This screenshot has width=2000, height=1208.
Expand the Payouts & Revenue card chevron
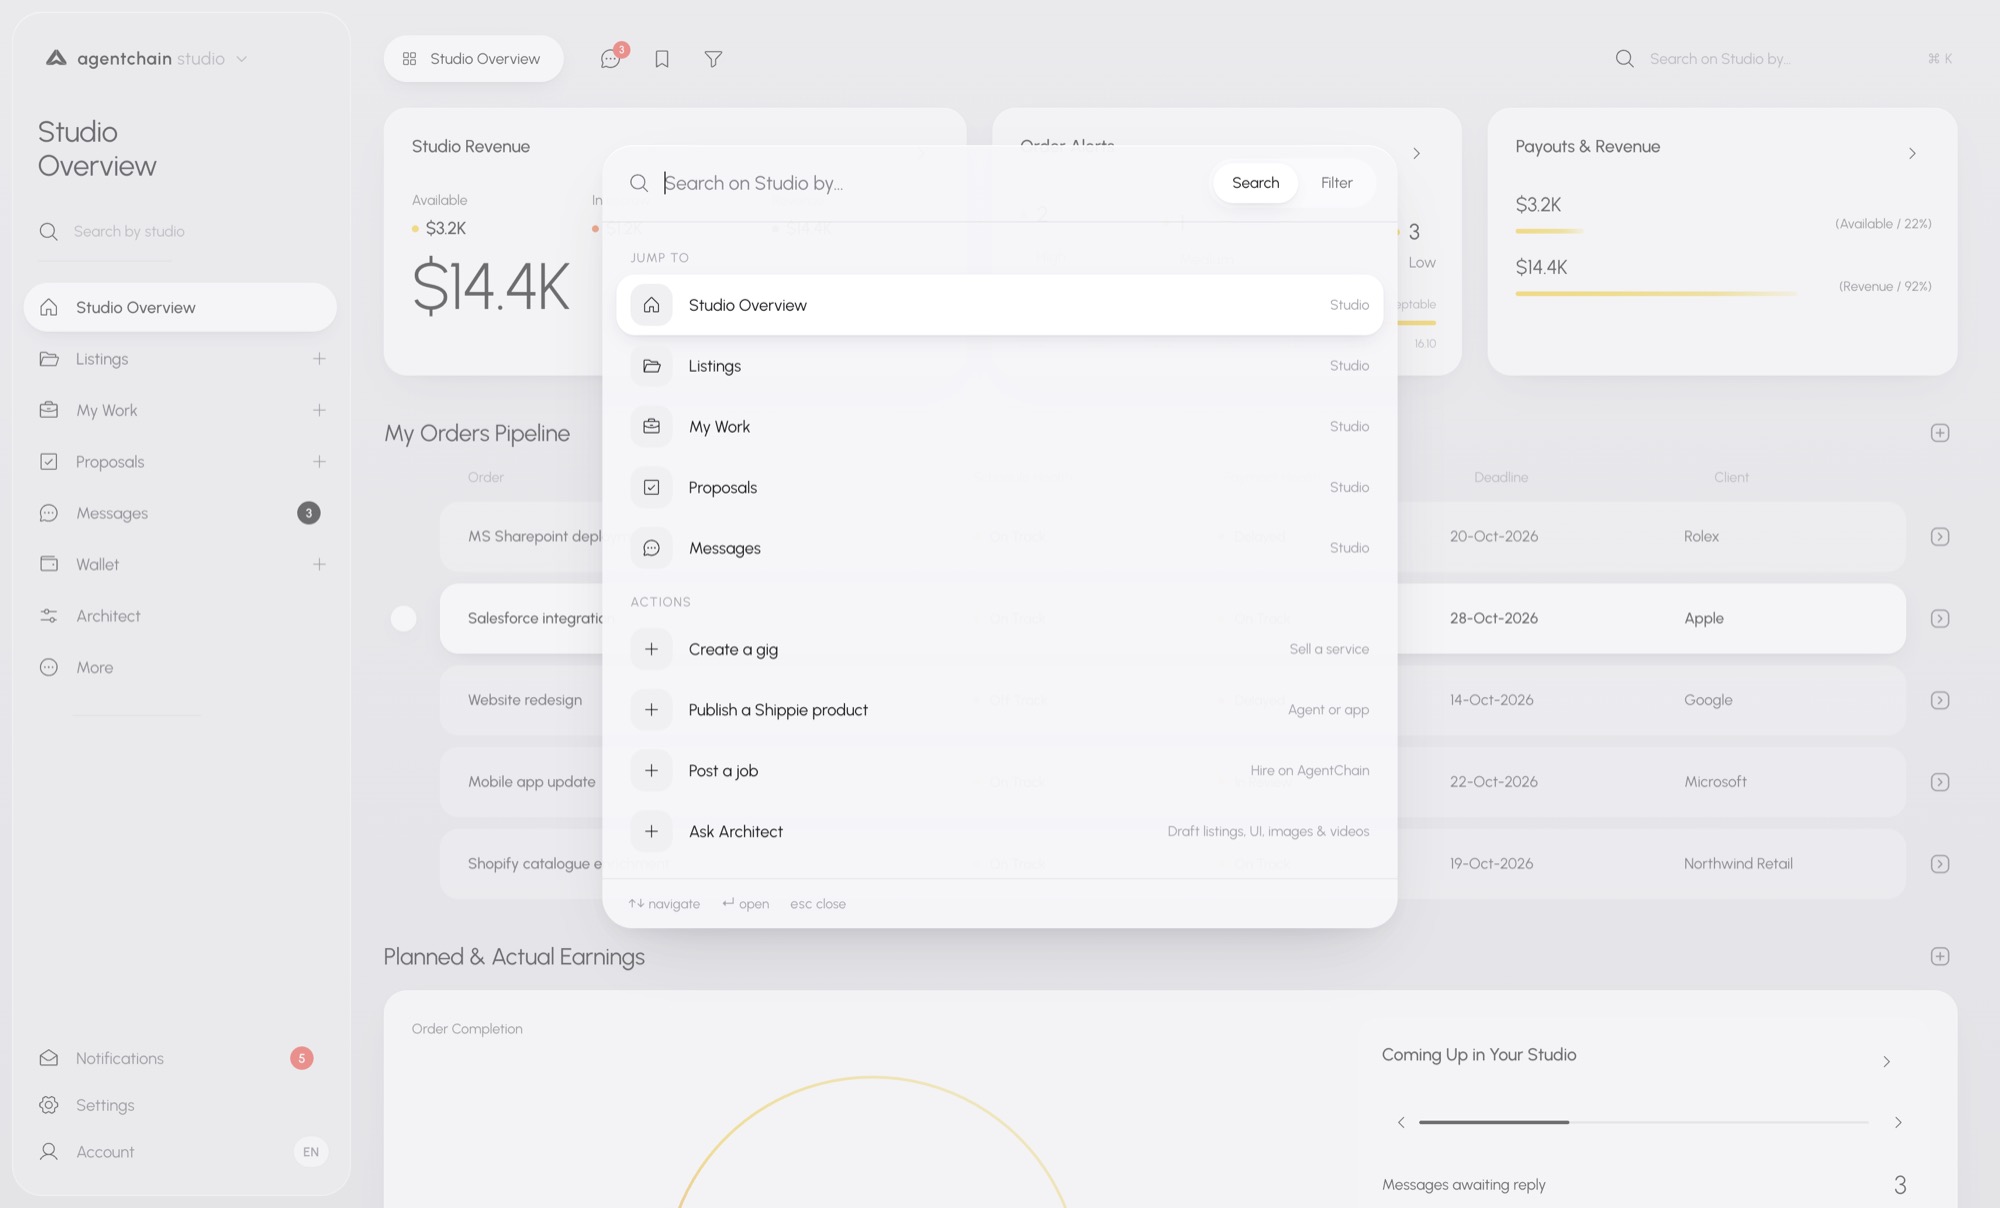[1912, 153]
